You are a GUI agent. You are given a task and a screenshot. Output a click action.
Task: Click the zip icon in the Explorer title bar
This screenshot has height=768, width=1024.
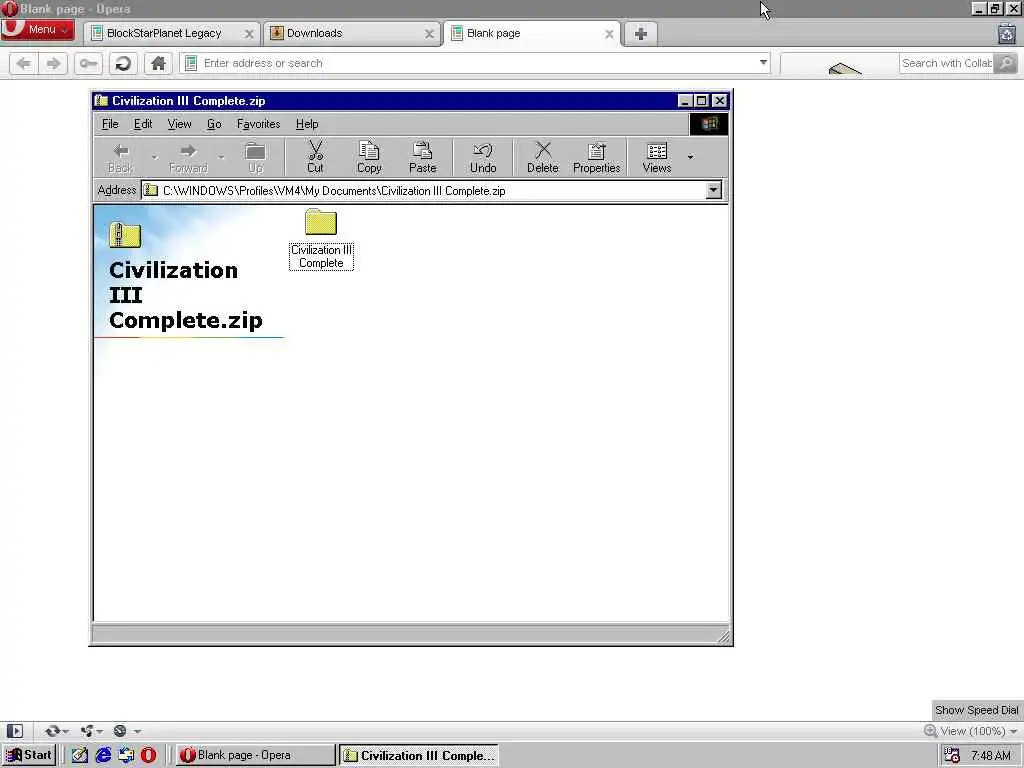[101, 101]
